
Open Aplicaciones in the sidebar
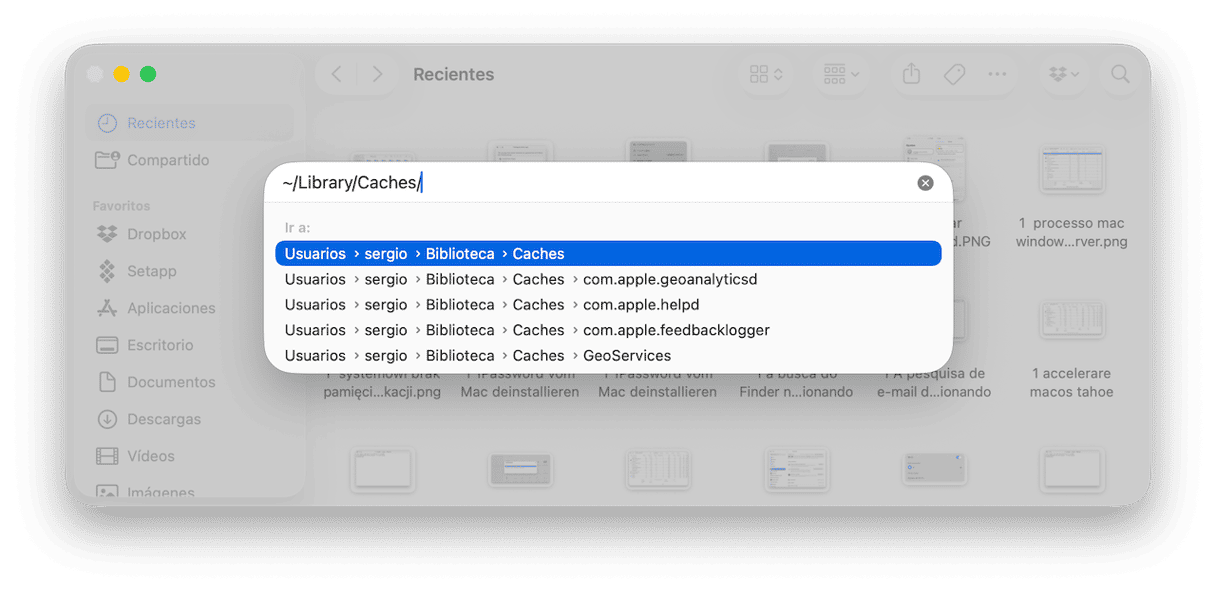click(189, 308)
